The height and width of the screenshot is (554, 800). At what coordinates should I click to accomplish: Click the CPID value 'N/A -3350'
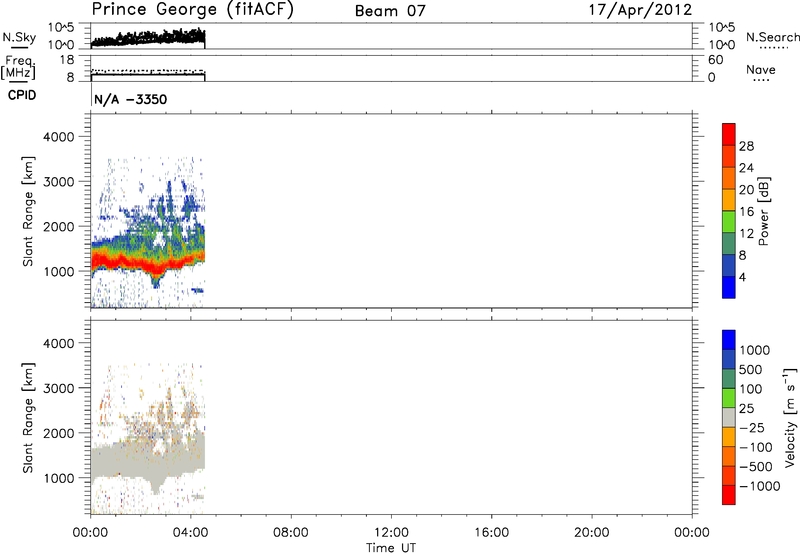[131, 99]
